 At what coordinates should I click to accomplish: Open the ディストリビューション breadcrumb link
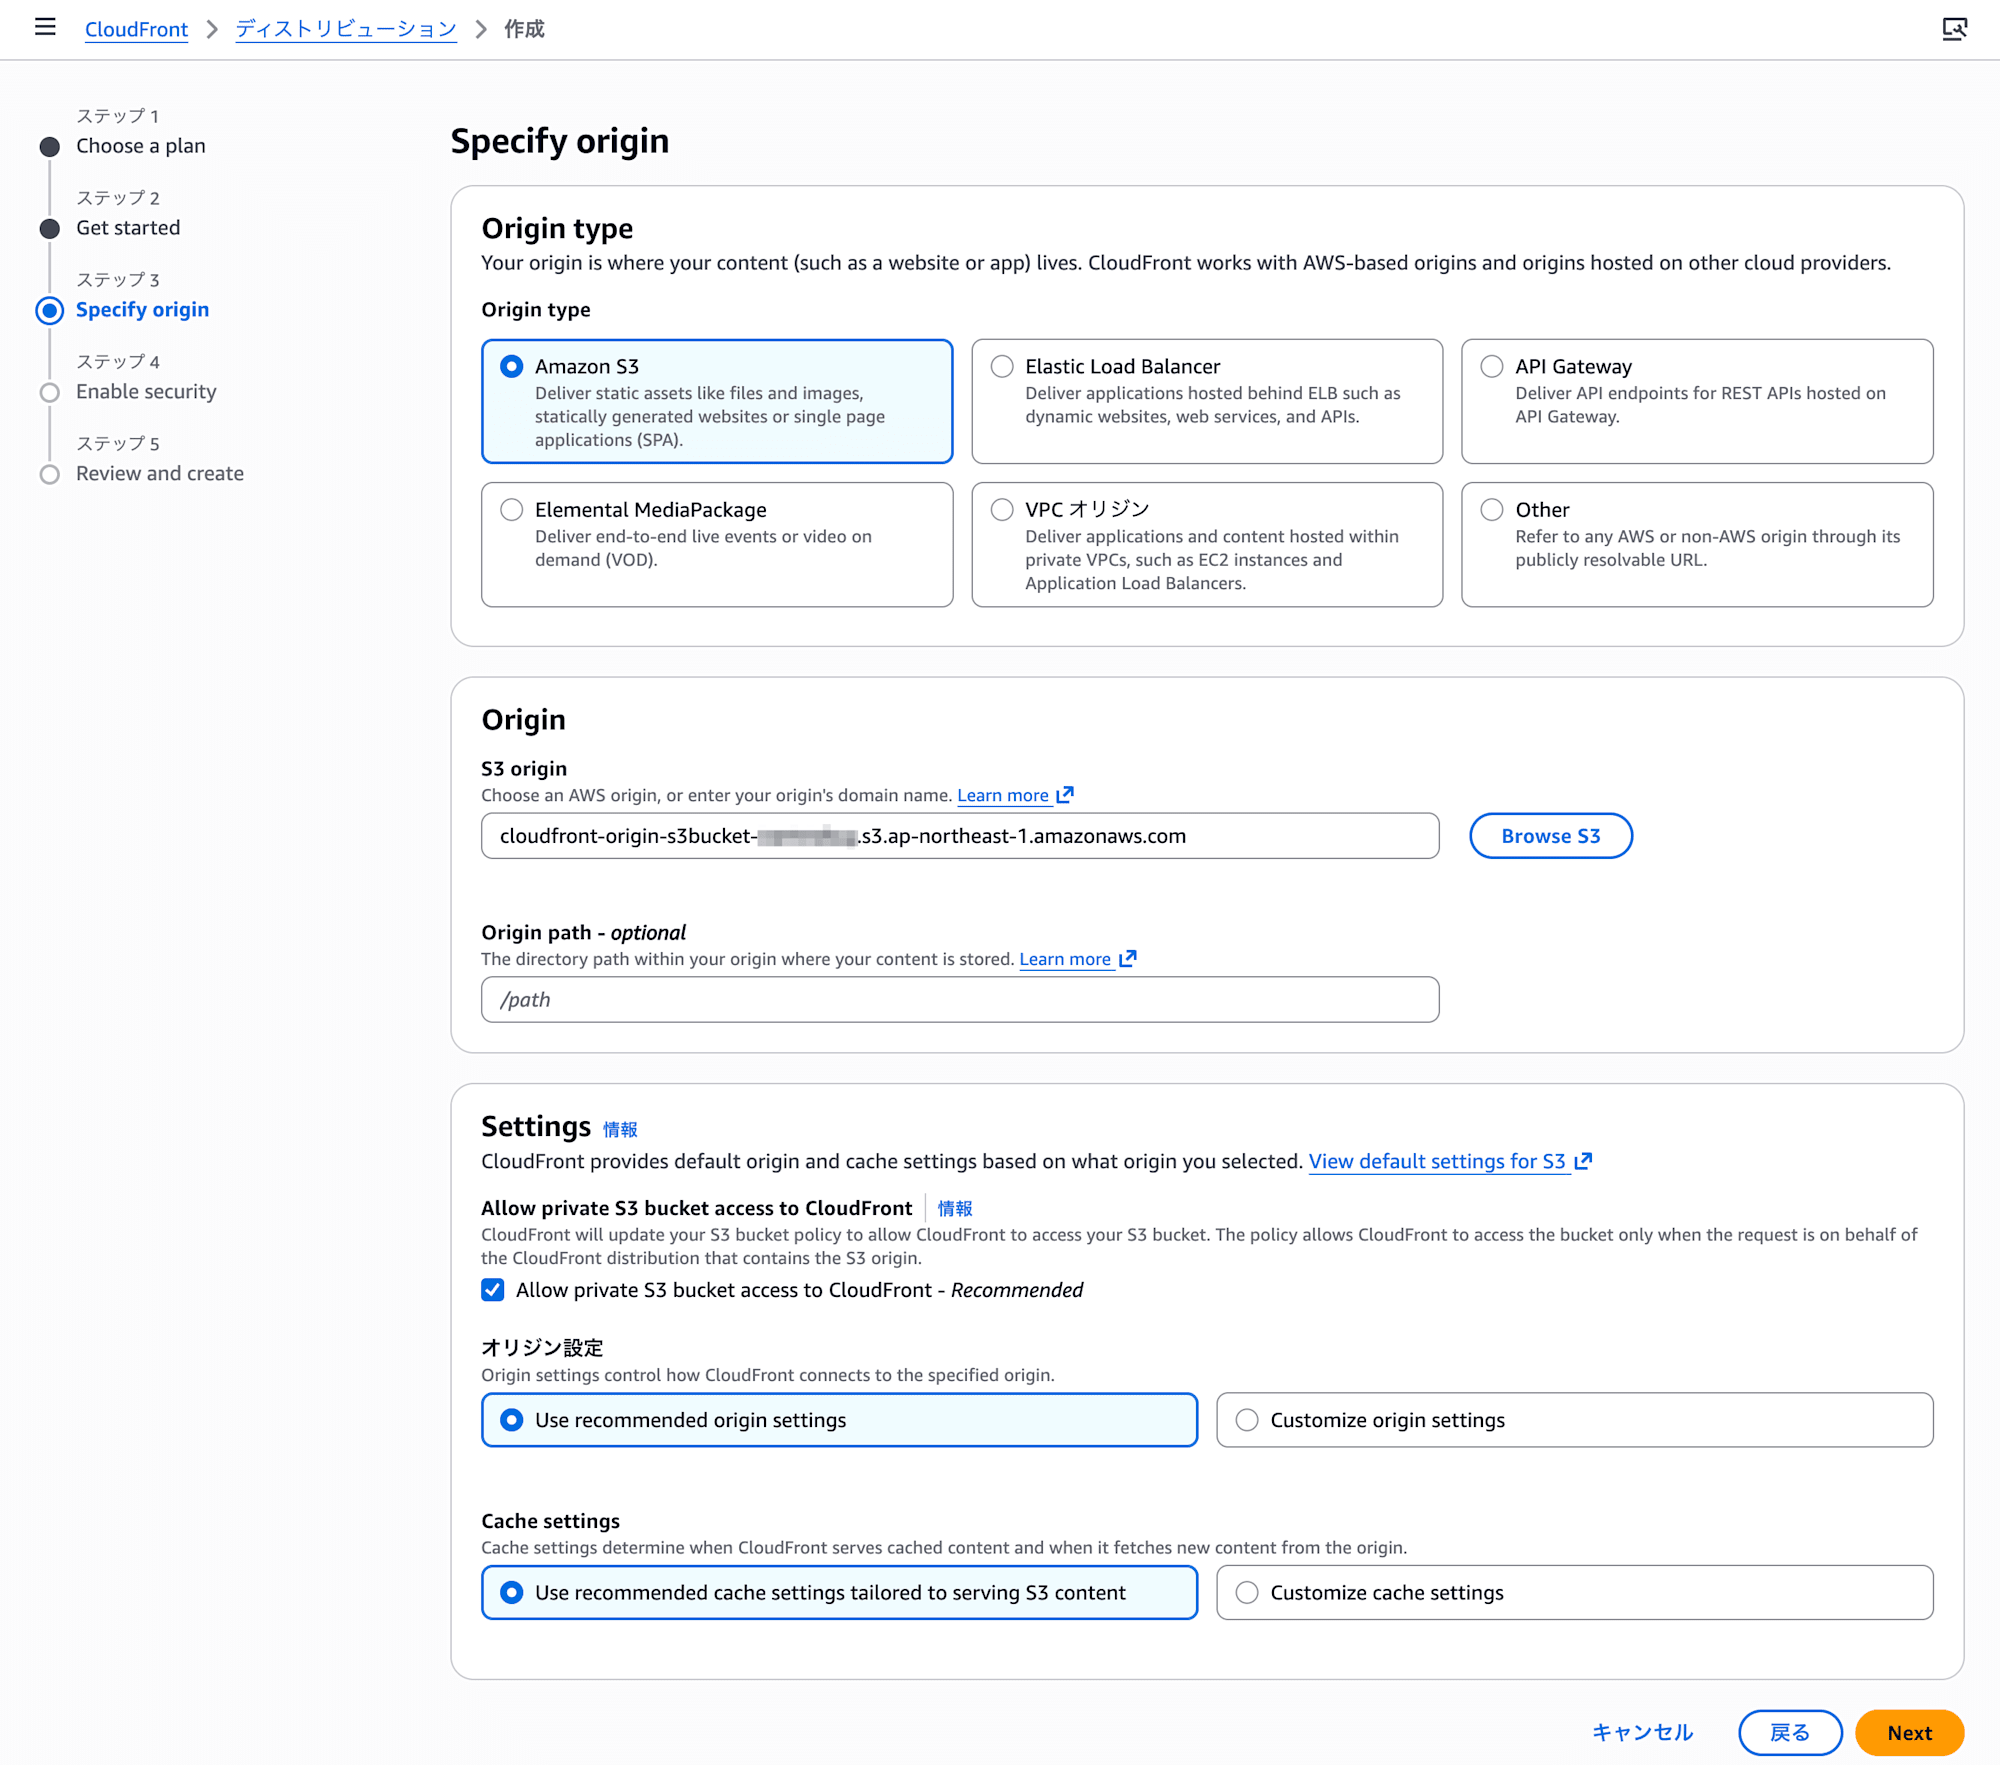pyautogui.click(x=346, y=29)
